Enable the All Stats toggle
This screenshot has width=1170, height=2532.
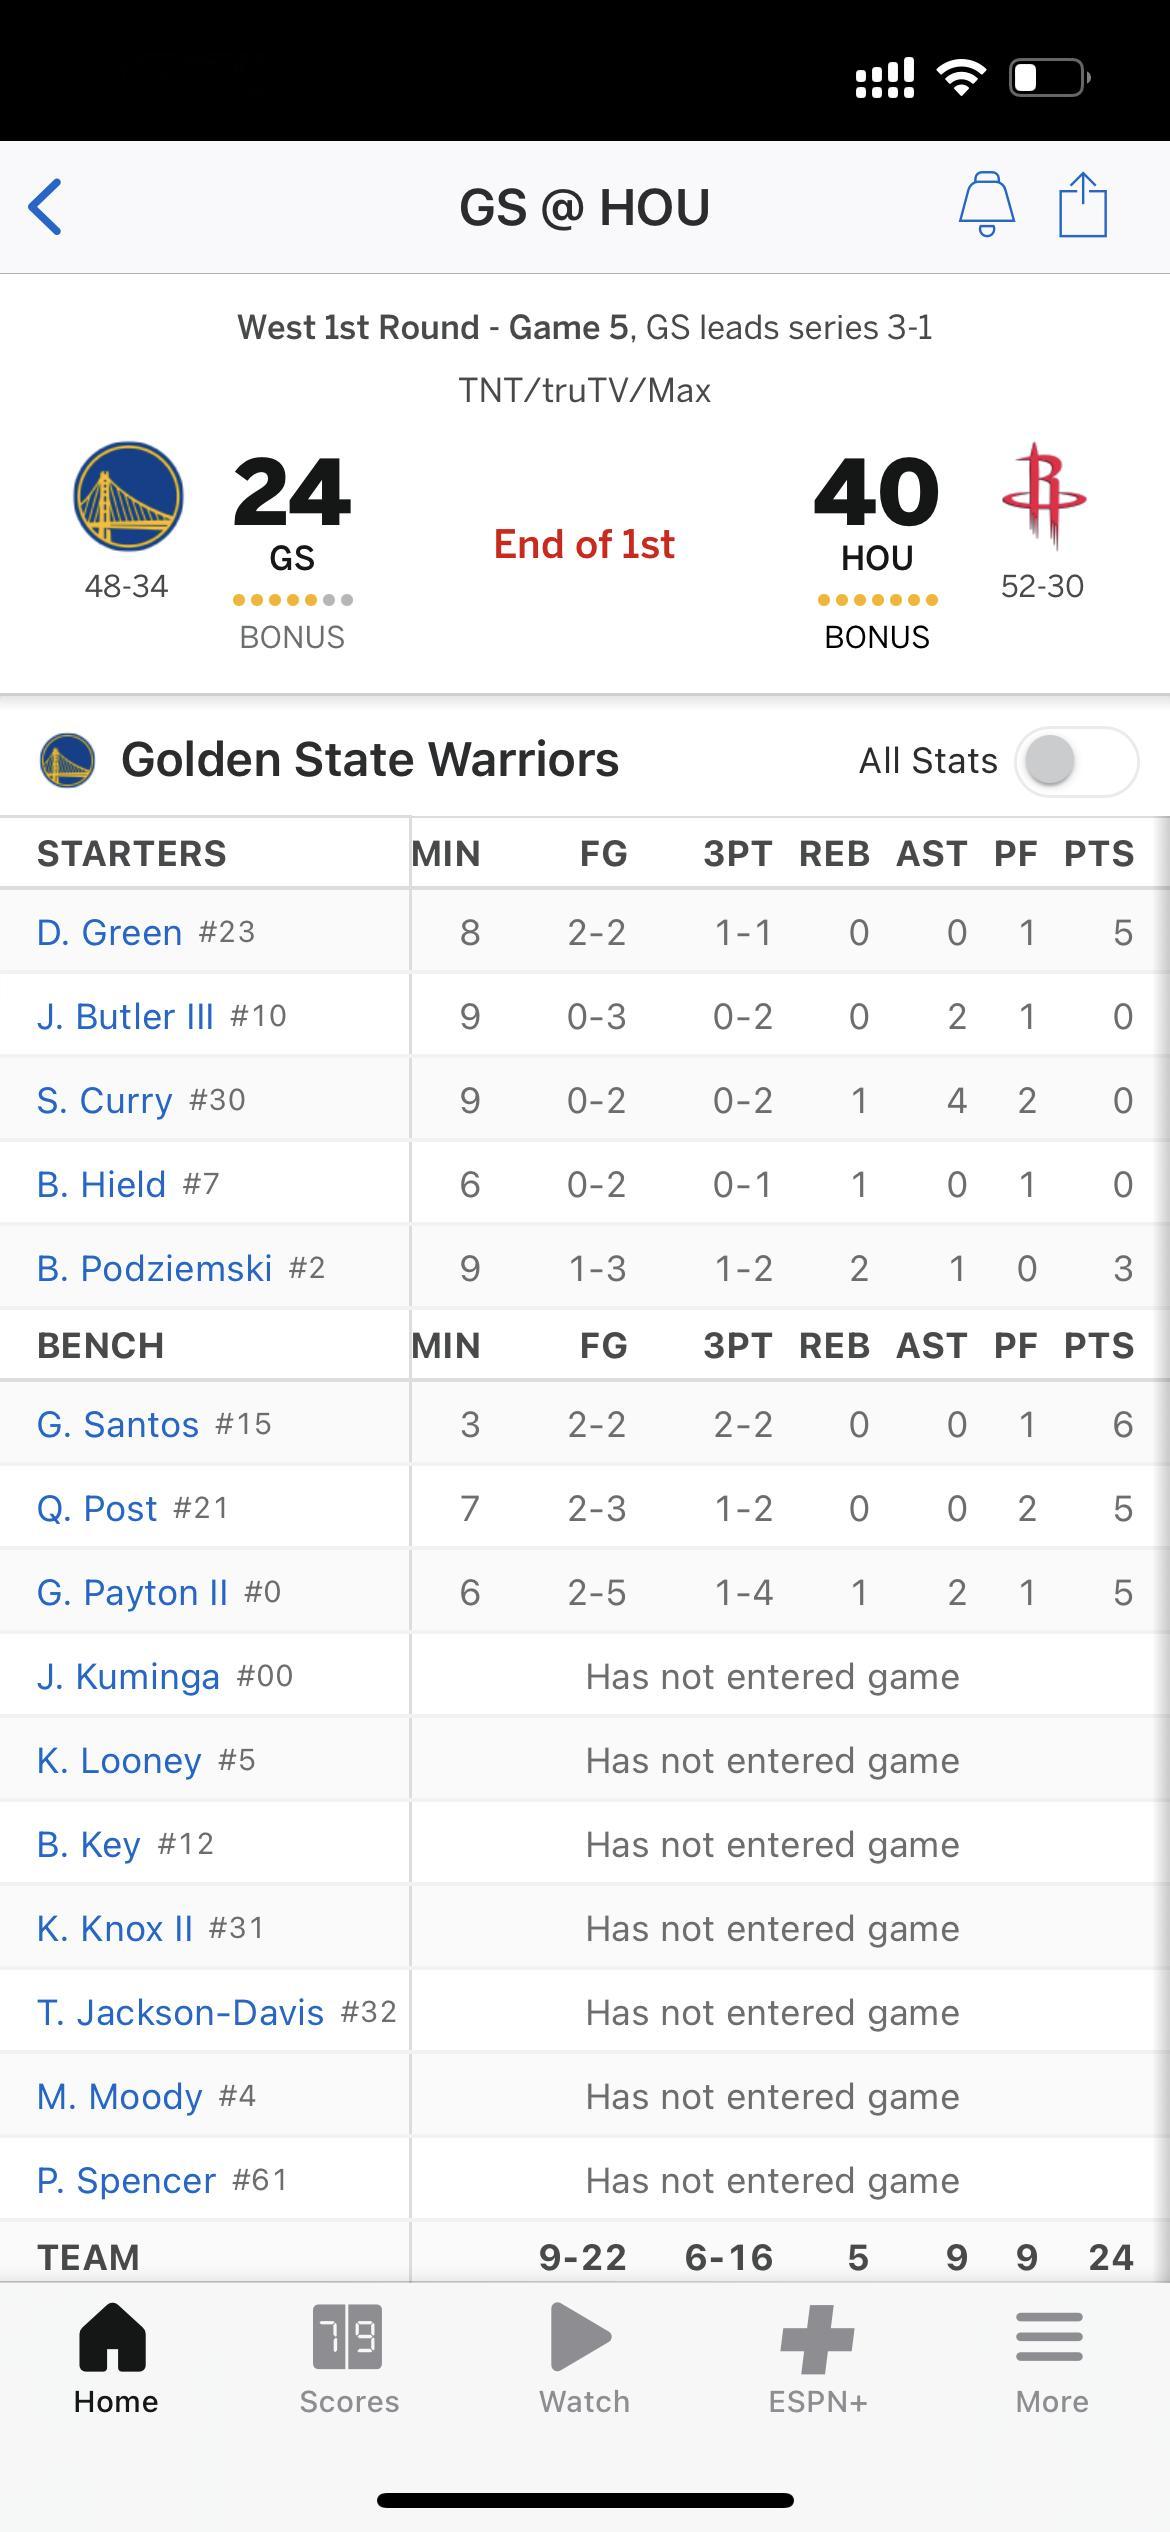pyautogui.click(x=1076, y=761)
